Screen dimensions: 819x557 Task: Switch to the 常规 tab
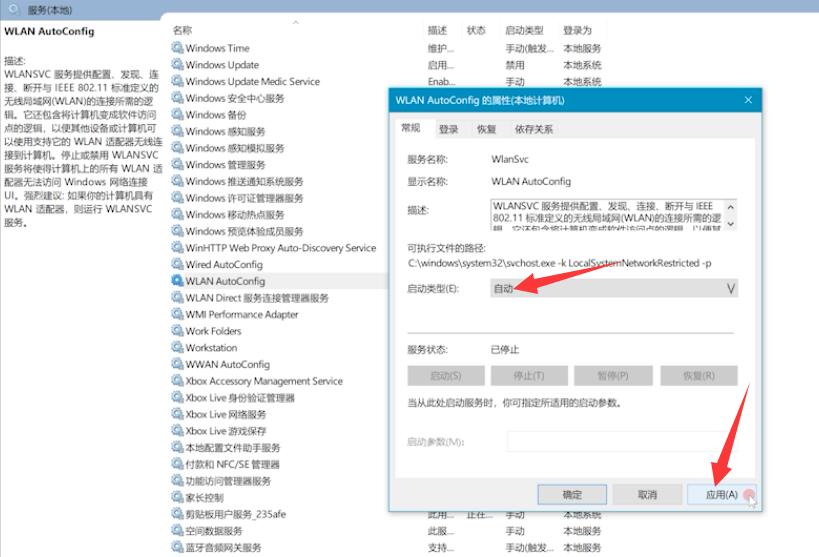(x=411, y=128)
